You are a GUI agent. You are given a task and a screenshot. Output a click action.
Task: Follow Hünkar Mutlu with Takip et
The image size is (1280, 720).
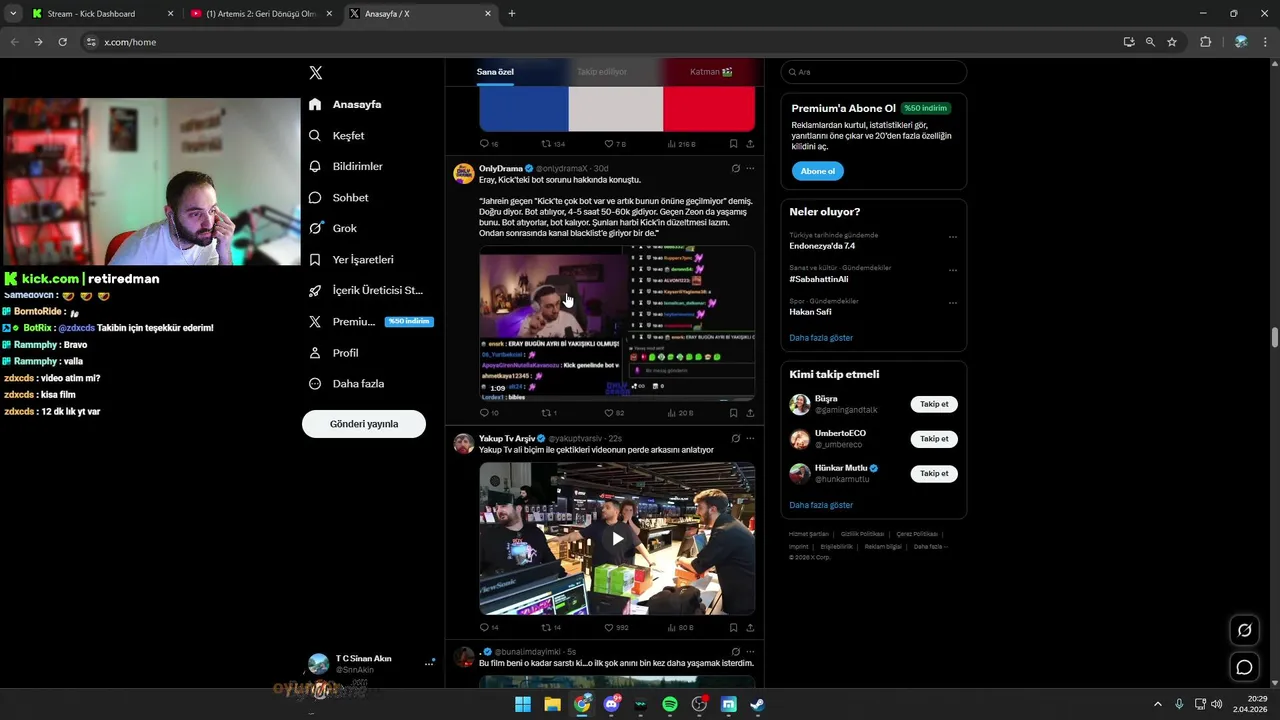tap(934, 474)
